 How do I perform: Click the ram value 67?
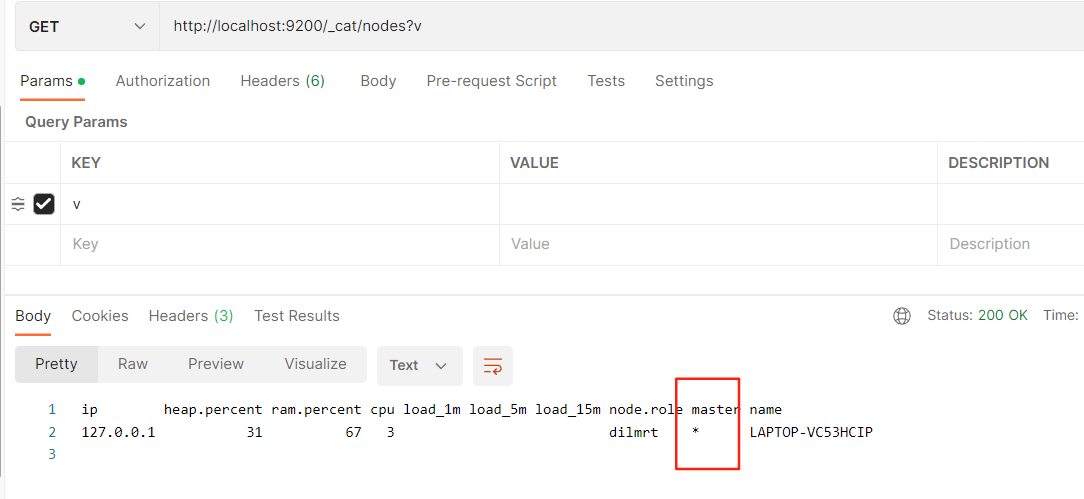click(x=353, y=433)
